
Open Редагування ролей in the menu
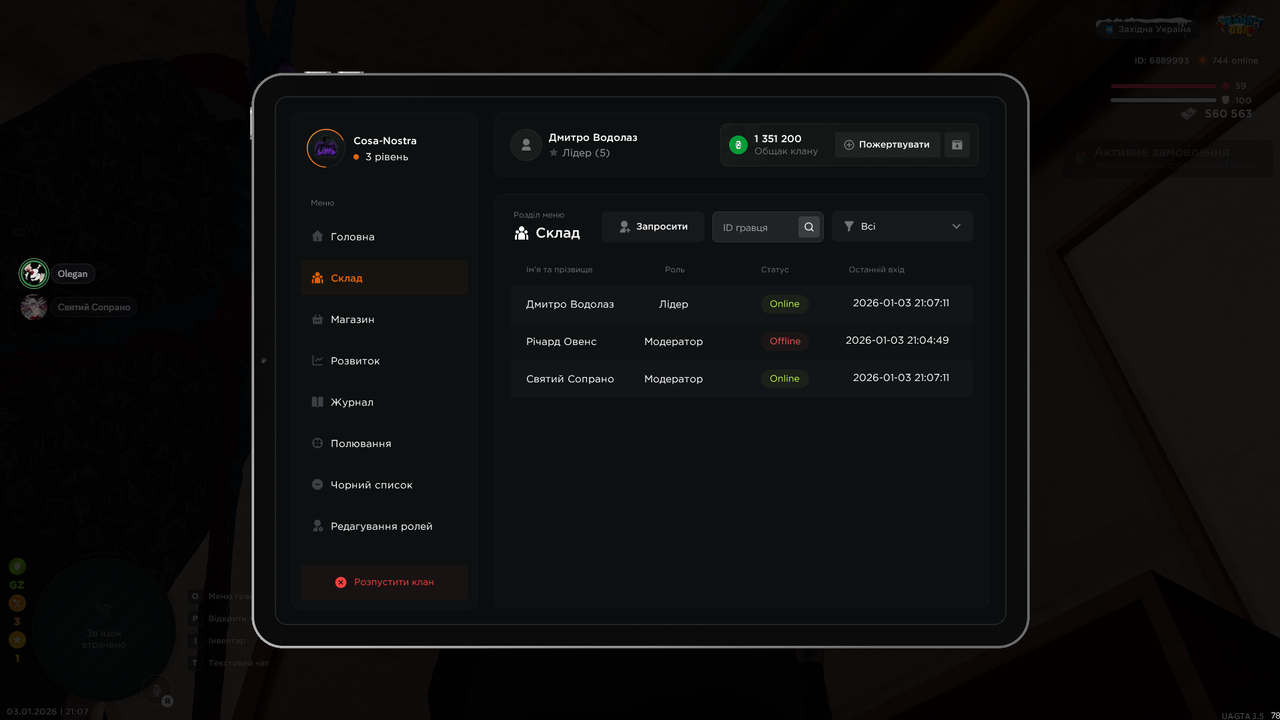(x=384, y=526)
